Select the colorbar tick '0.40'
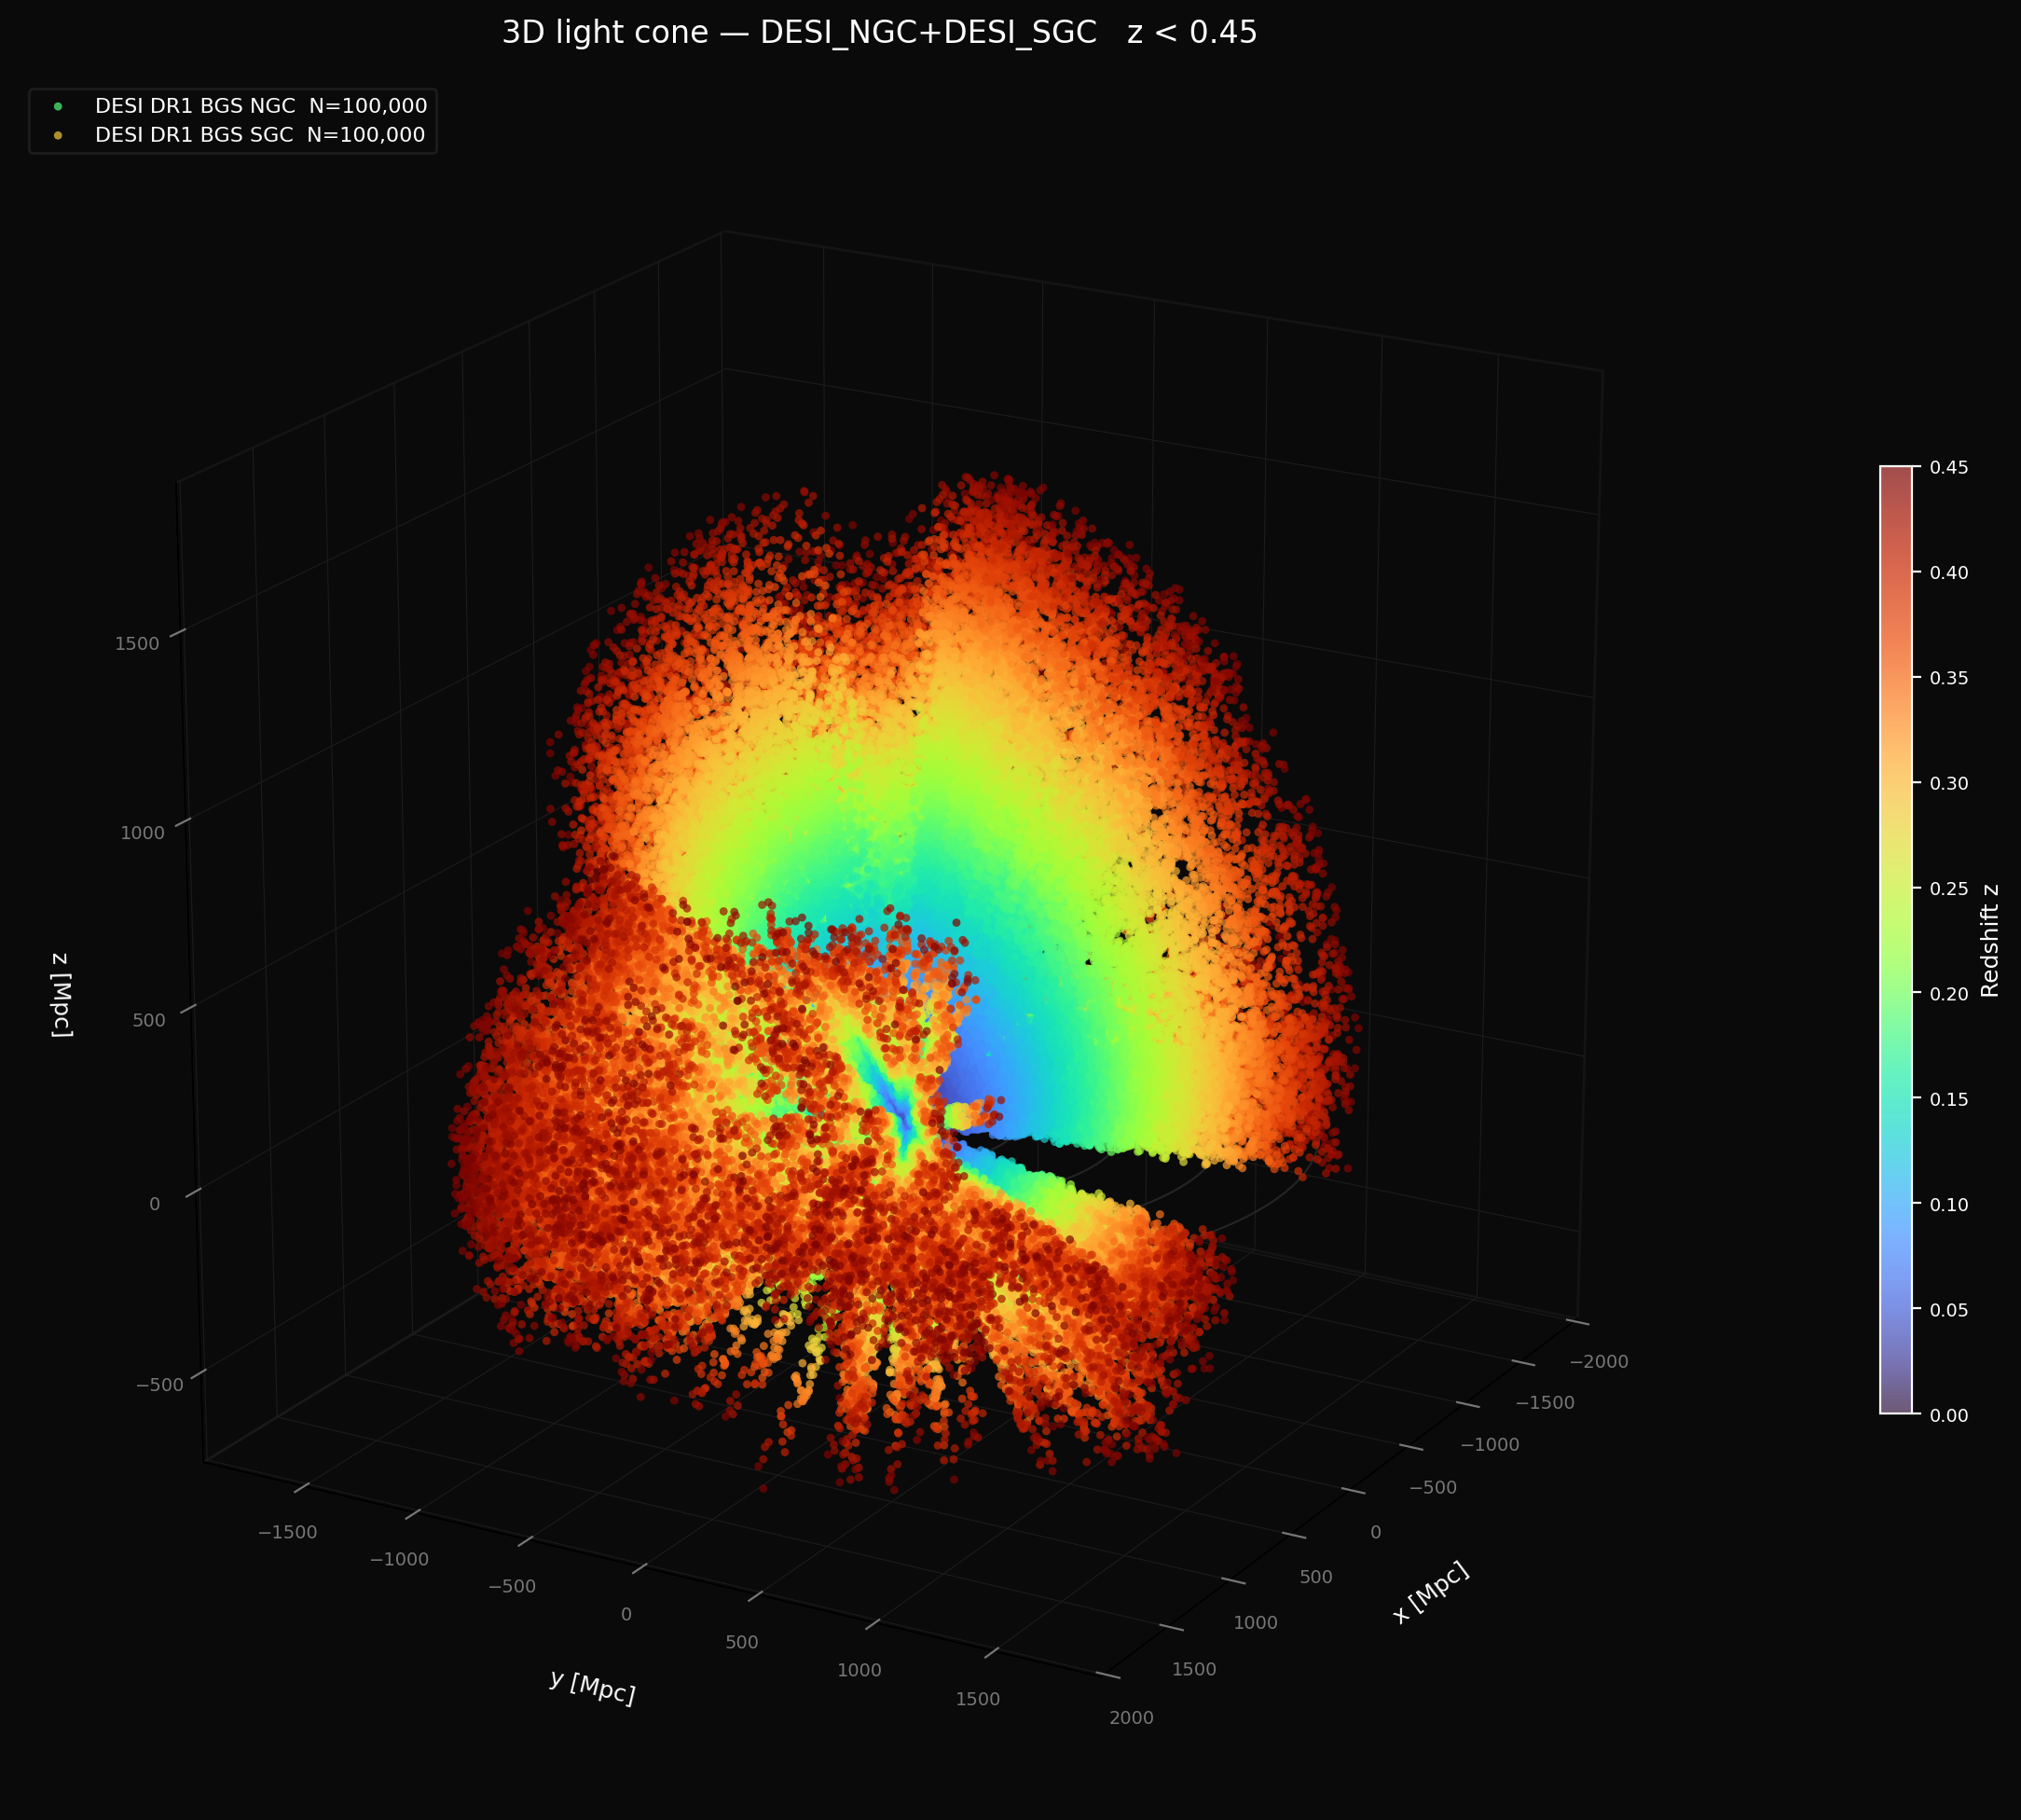 (1949, 572)
